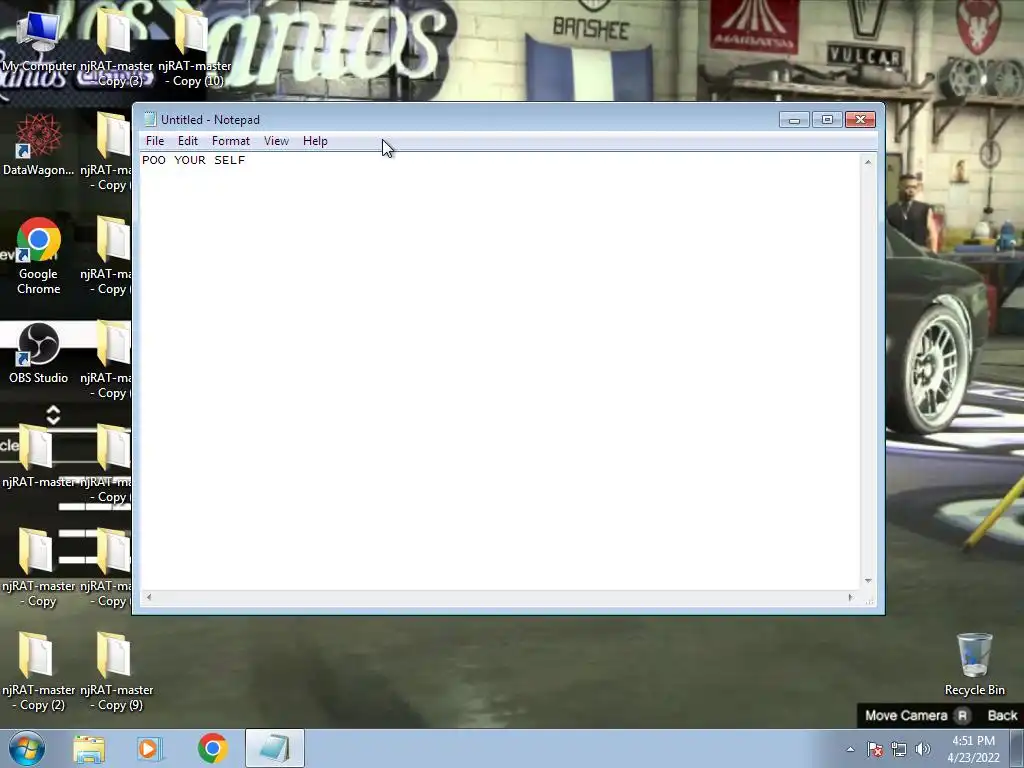Click the Notepad icon in title bar
This screenshot has width=1024, height=768.
click(150, 120)
